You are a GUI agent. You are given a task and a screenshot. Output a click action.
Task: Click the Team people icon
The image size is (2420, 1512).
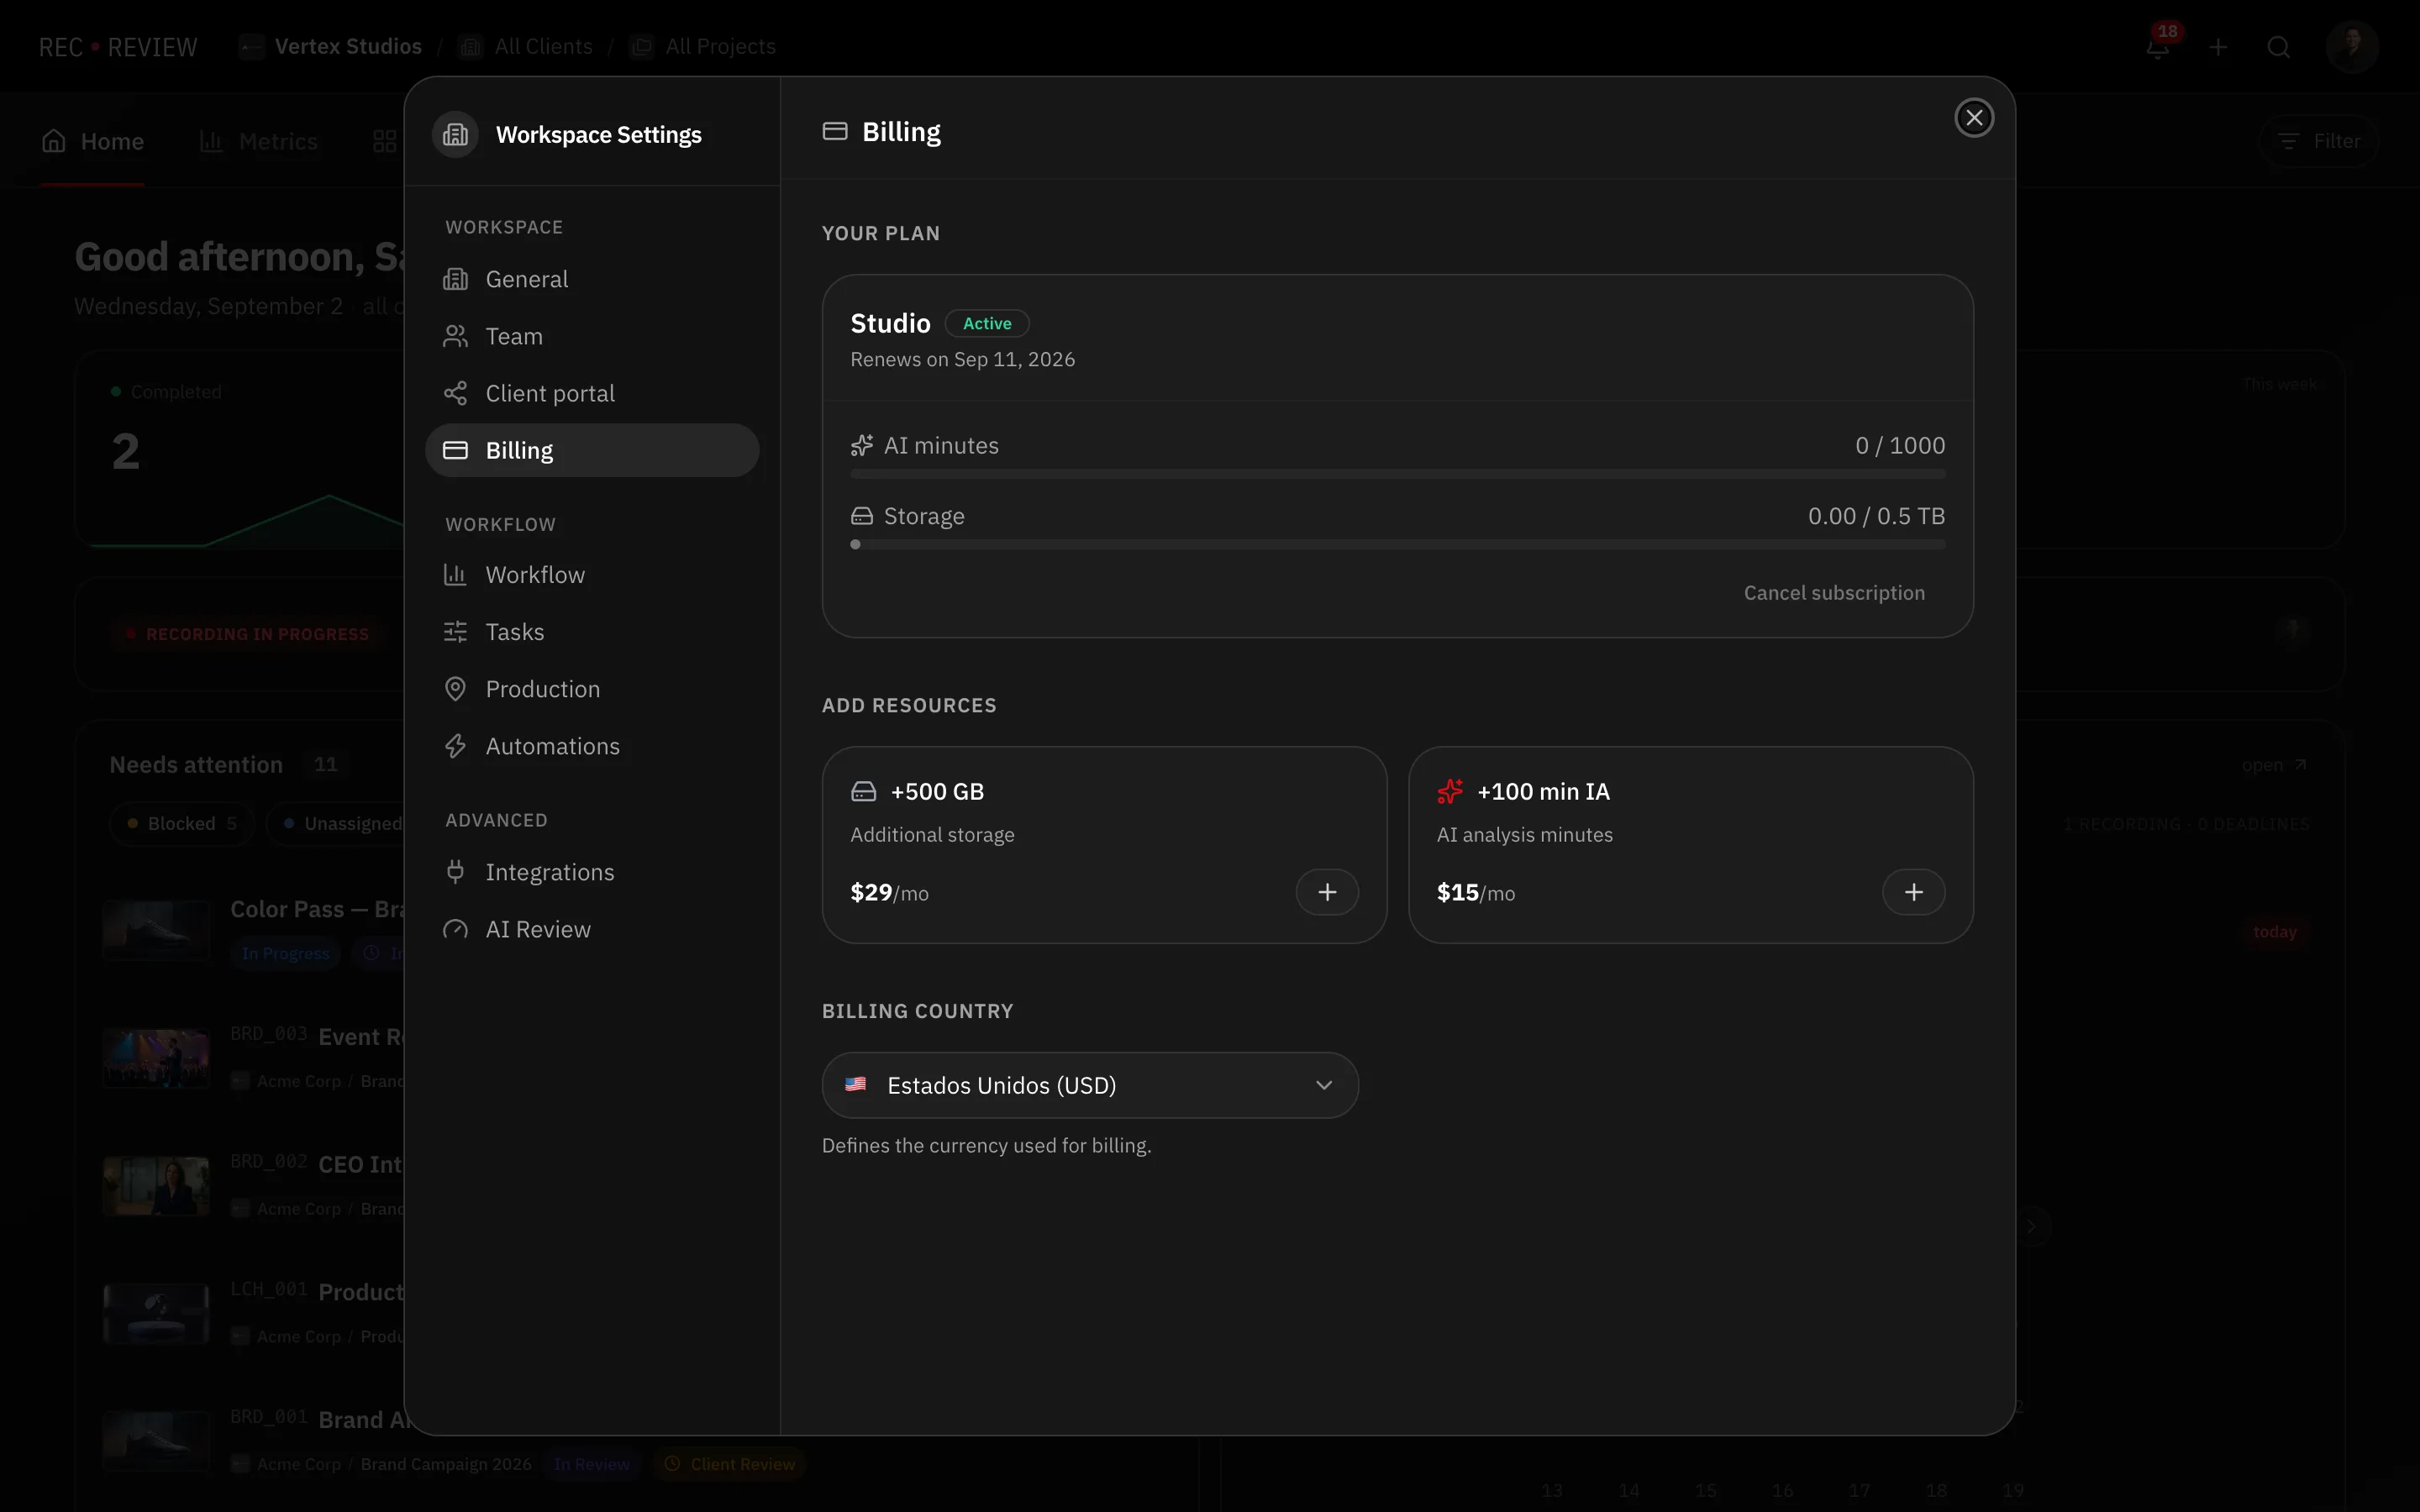455,336
